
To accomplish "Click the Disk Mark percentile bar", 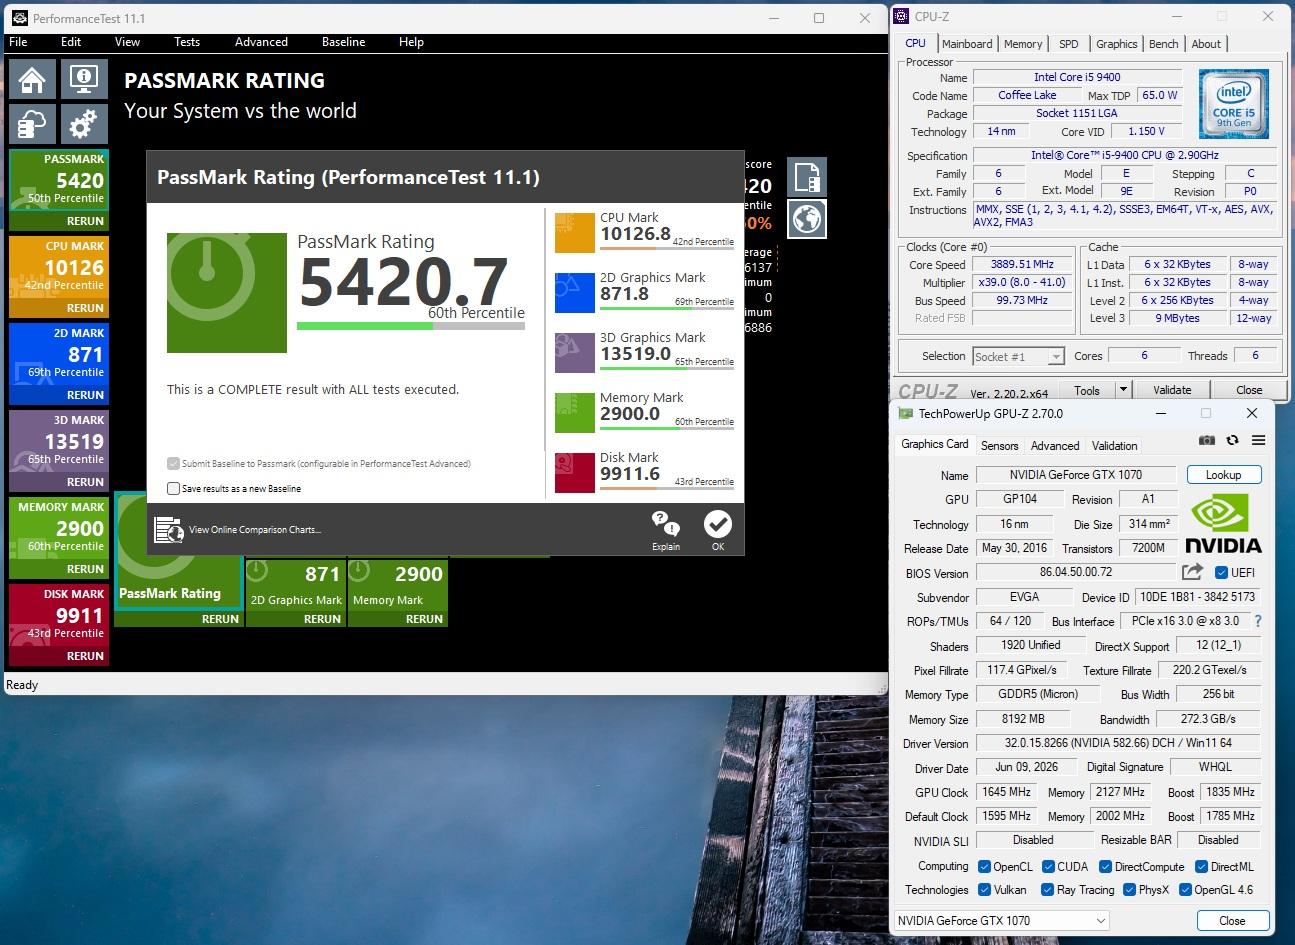I will (667, 488).
